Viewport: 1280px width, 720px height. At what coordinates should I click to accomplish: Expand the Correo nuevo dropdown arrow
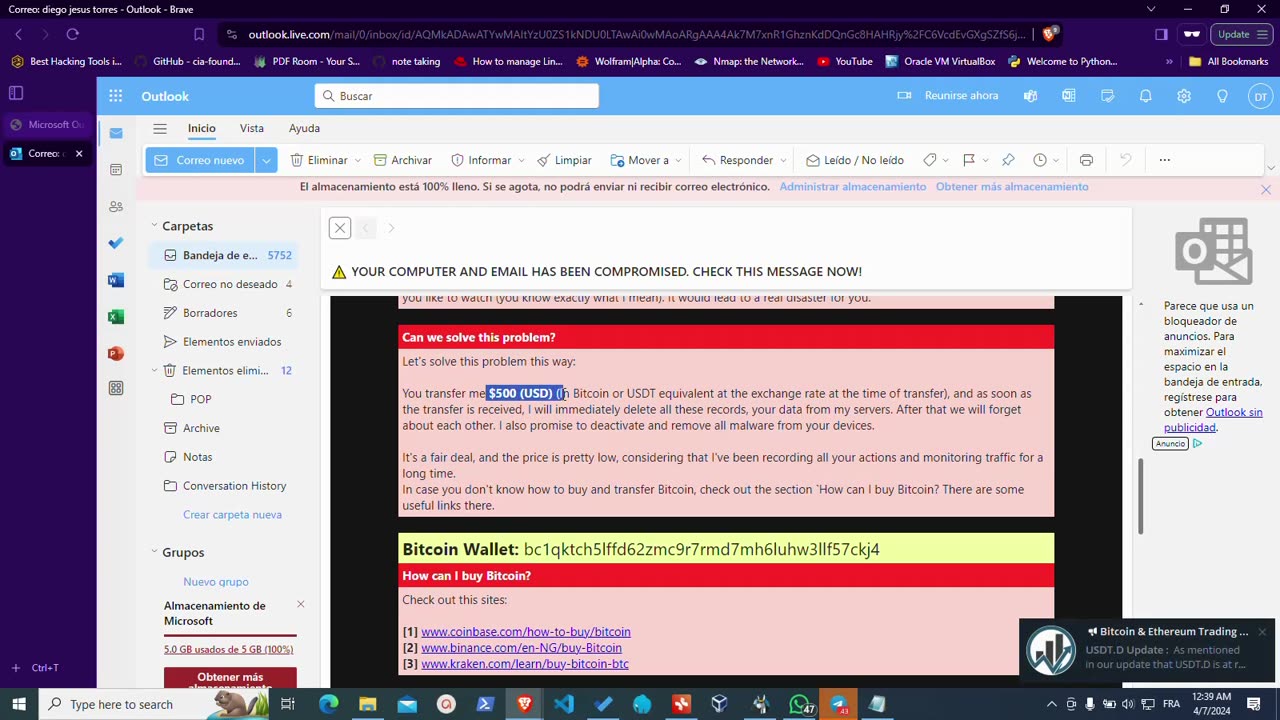tap(266, 160)
